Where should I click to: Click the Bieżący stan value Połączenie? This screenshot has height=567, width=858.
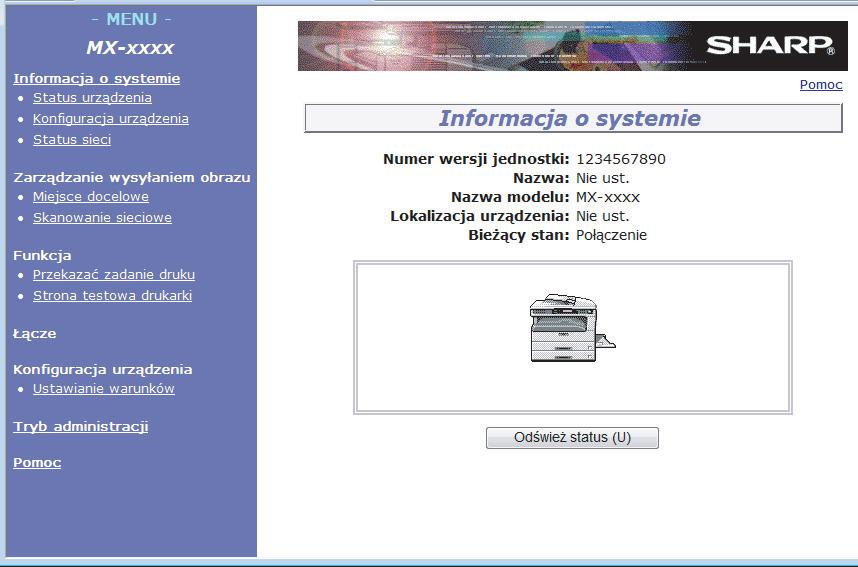611,235
